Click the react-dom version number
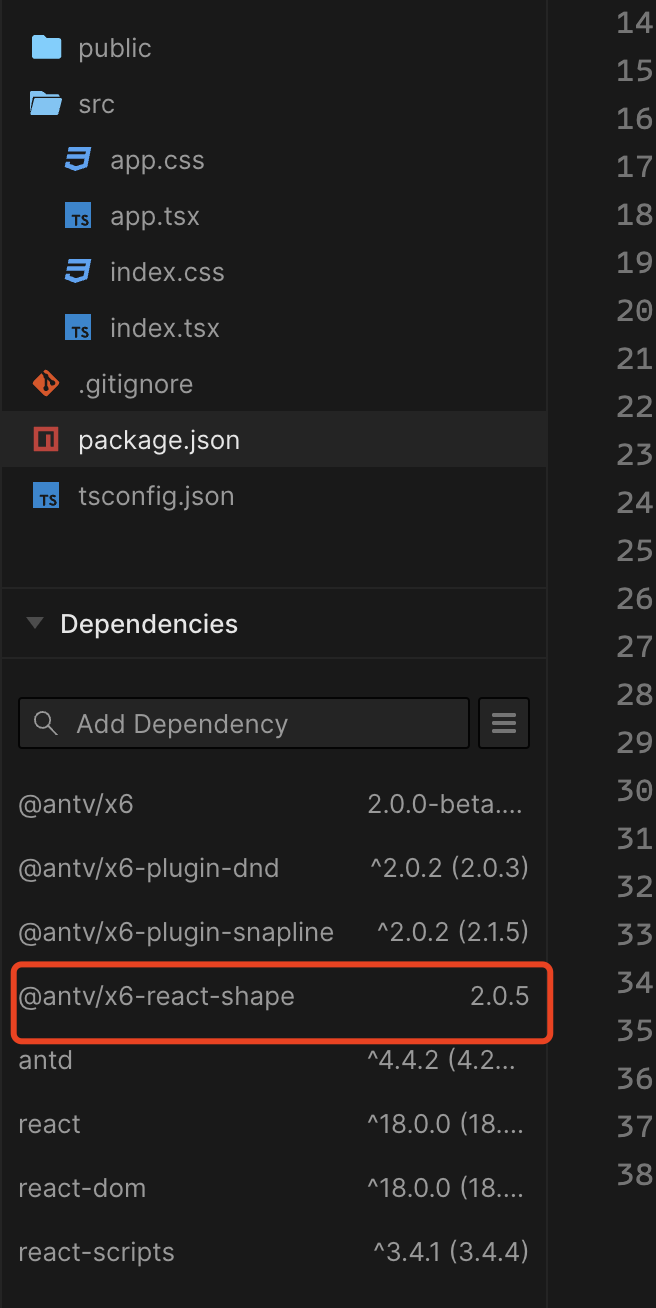The height and width of the screenshot is (1308, 656). (x=445, y=1187)
